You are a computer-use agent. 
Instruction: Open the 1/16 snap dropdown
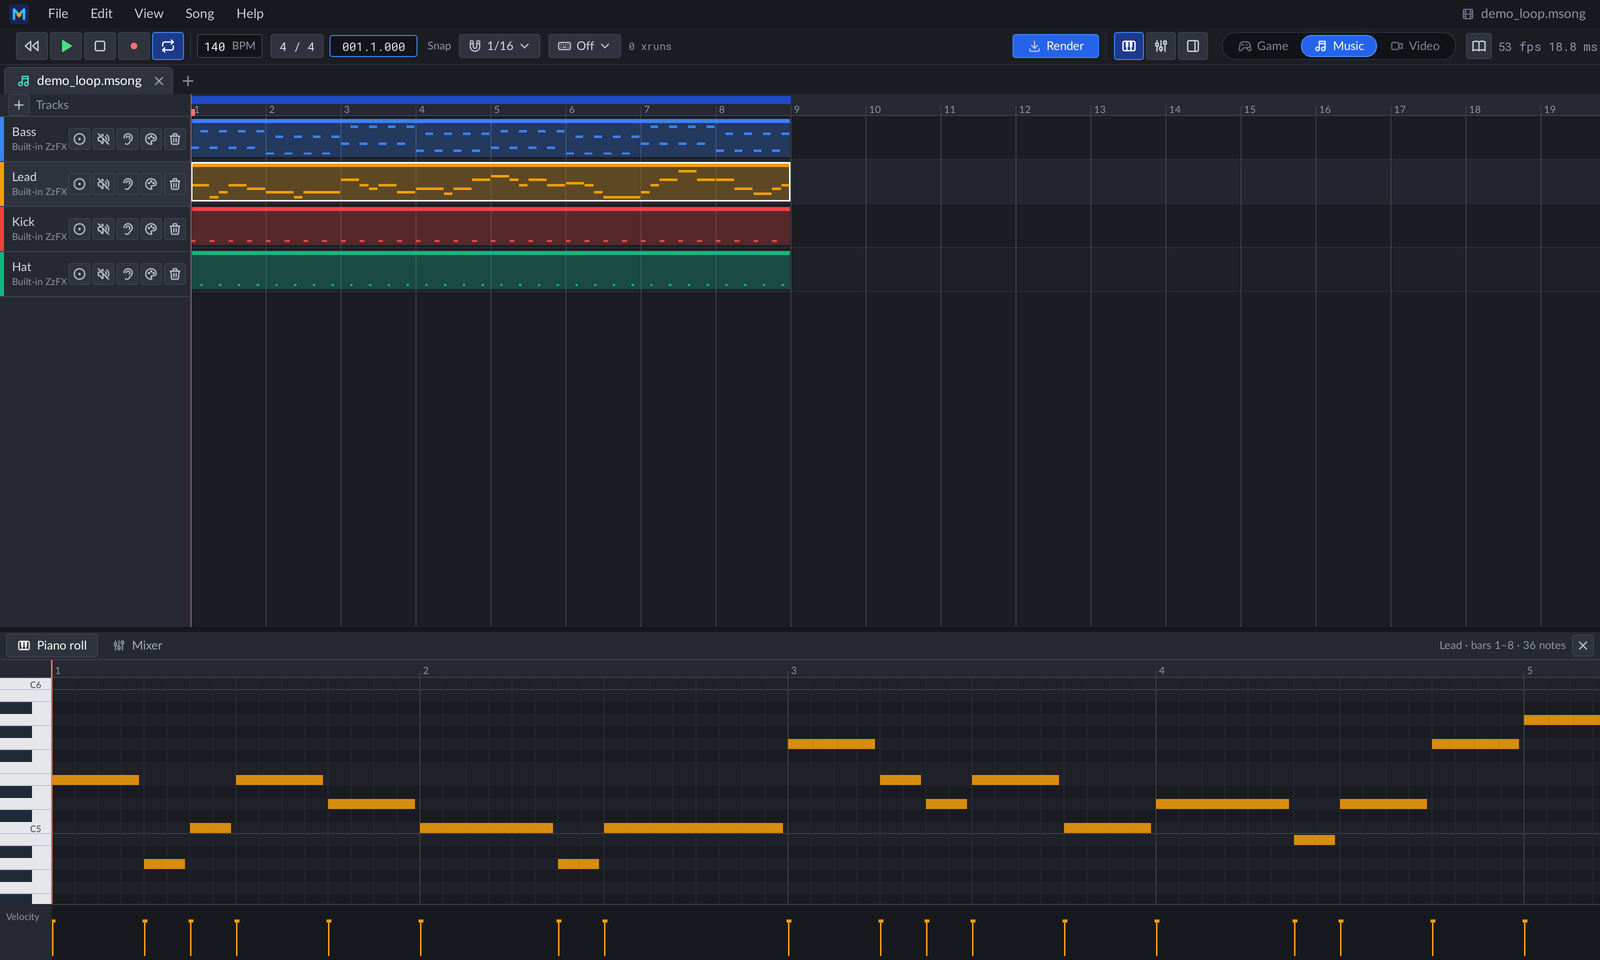(500, 46)
